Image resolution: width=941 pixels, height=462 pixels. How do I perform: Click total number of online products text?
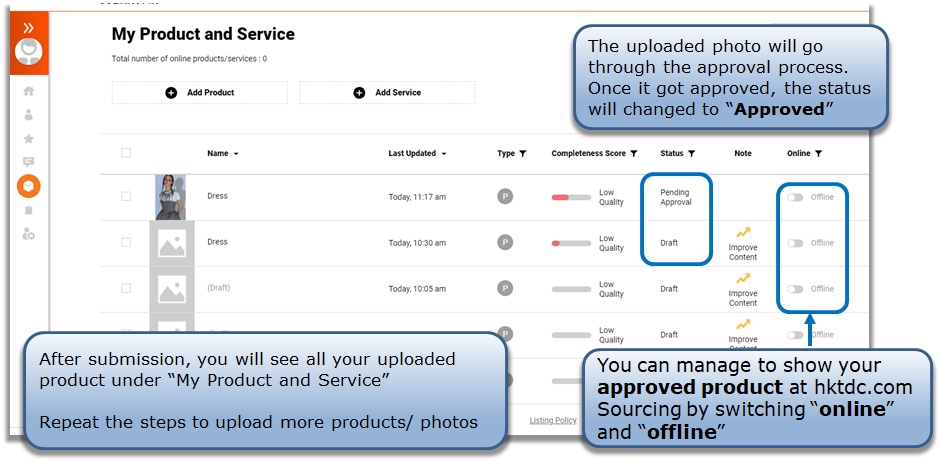(x=189, y=59)
